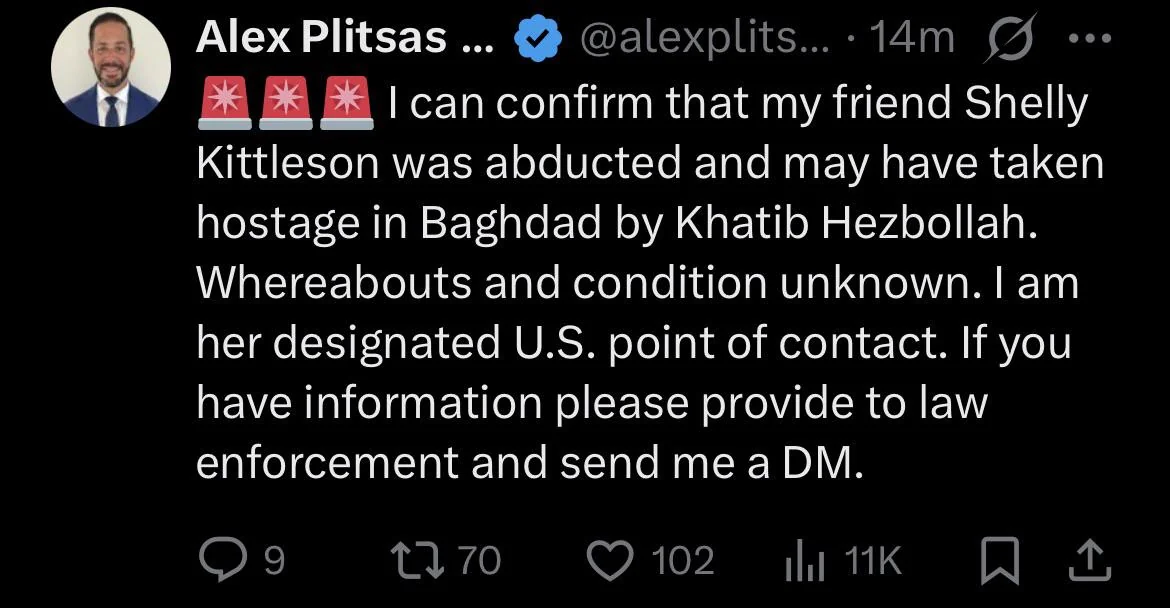Screen dimensions: 1170x608
Task: Click the slashed-circle Grok icon
Action: click(x=1010, y=40)
